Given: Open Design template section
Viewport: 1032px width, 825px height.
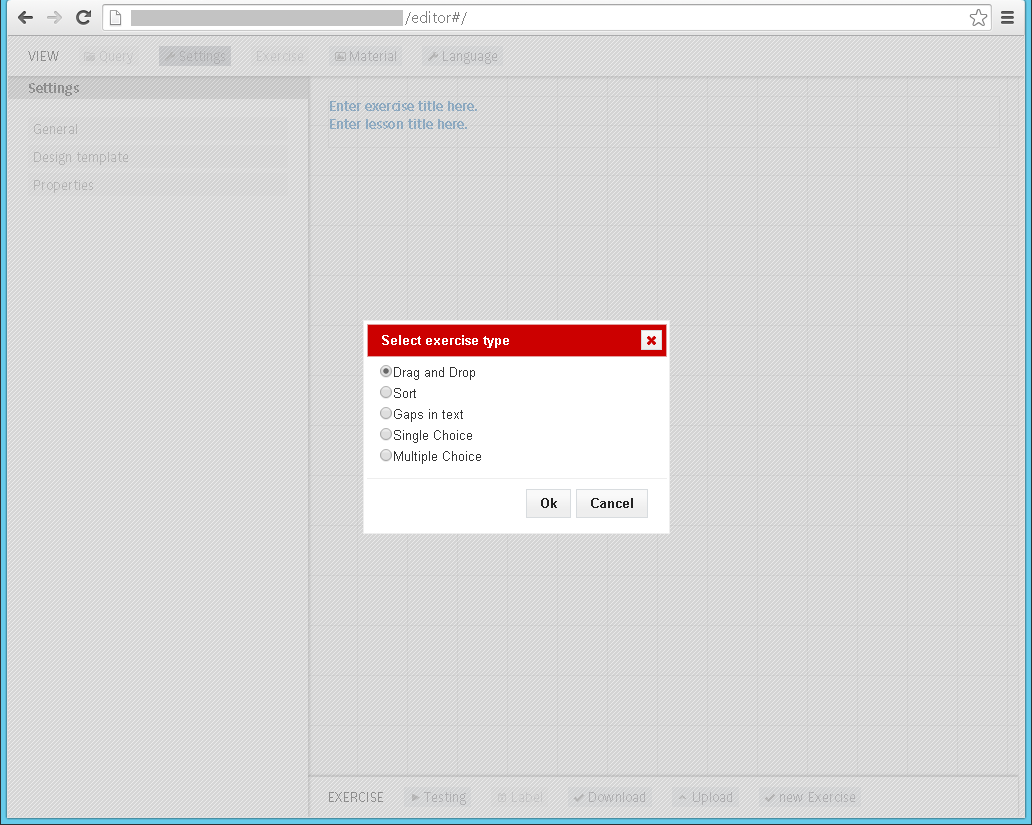Looking at the screenshot, I should pos(158,157).
